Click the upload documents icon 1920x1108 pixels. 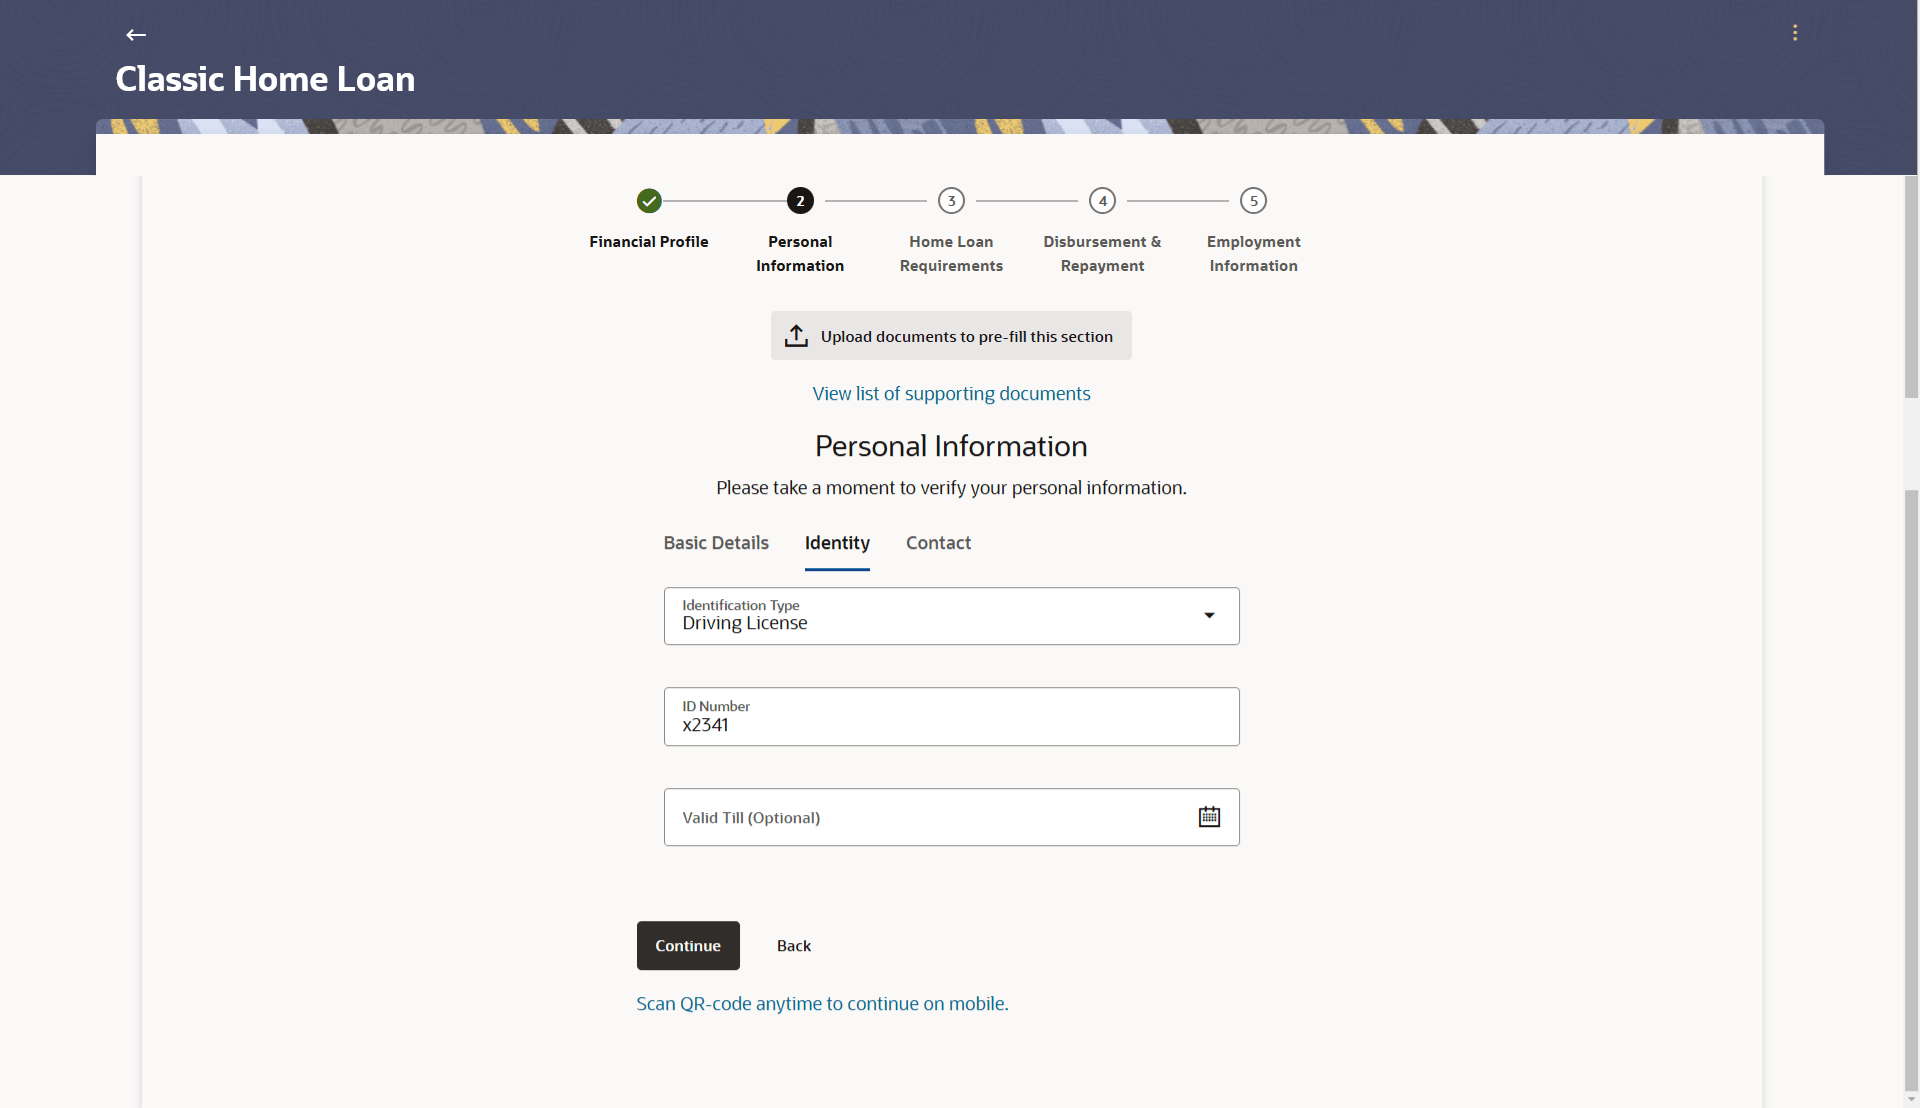(796, 336)
